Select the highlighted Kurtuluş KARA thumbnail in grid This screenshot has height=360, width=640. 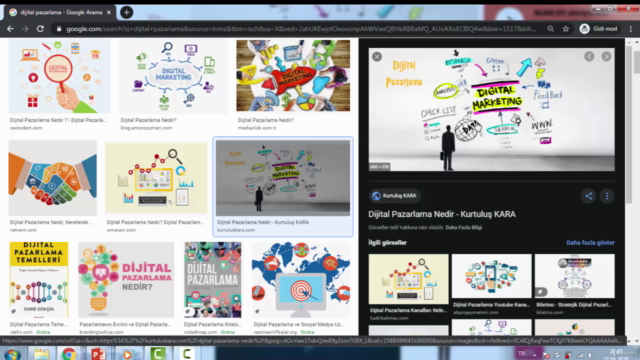283,178
